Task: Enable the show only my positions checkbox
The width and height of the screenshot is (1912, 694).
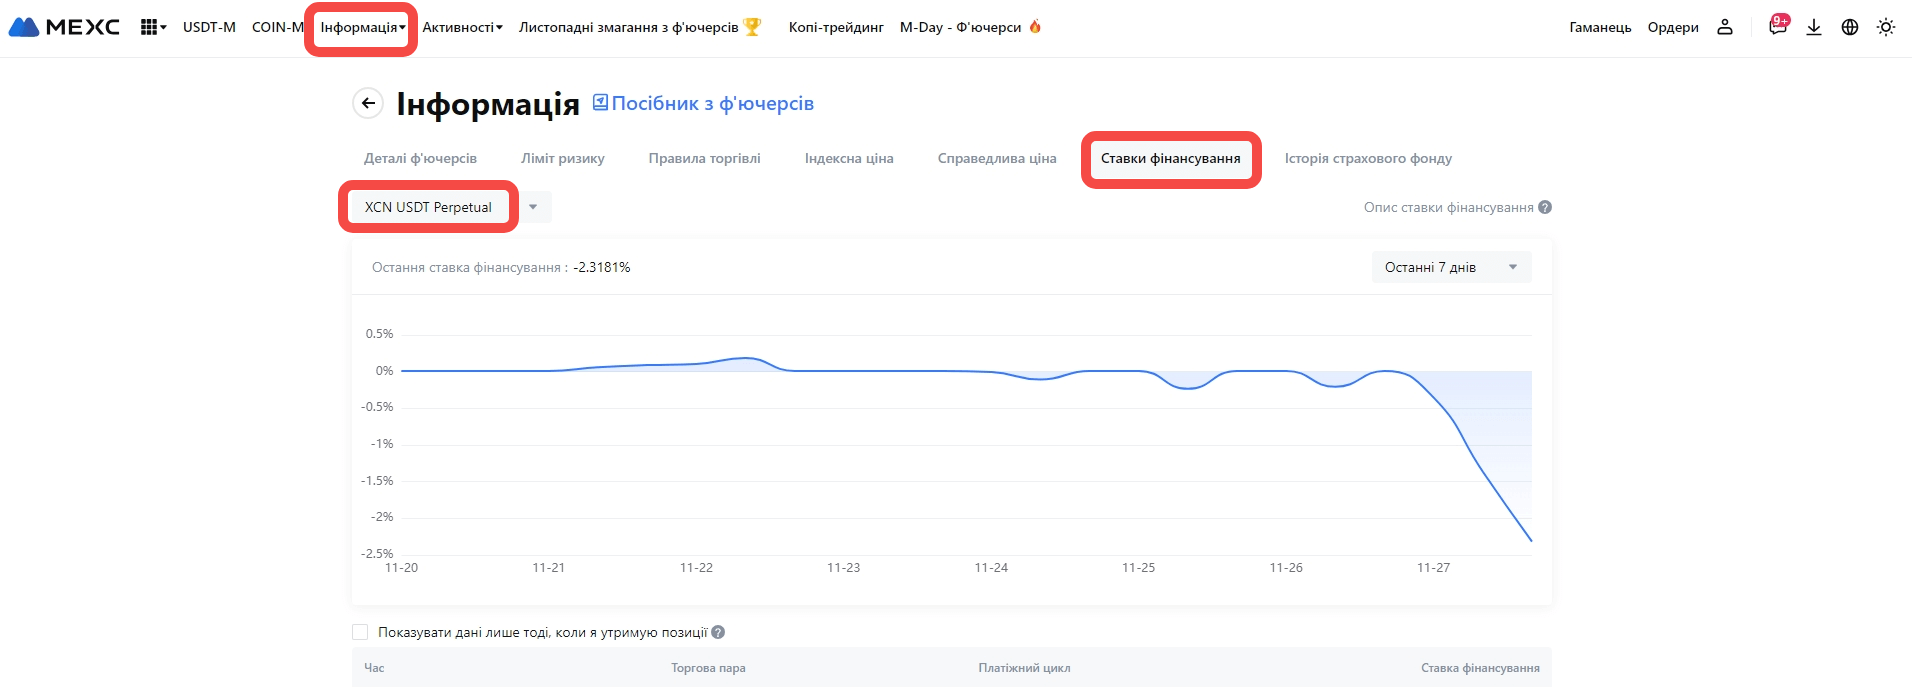Action: click(360, 632)
